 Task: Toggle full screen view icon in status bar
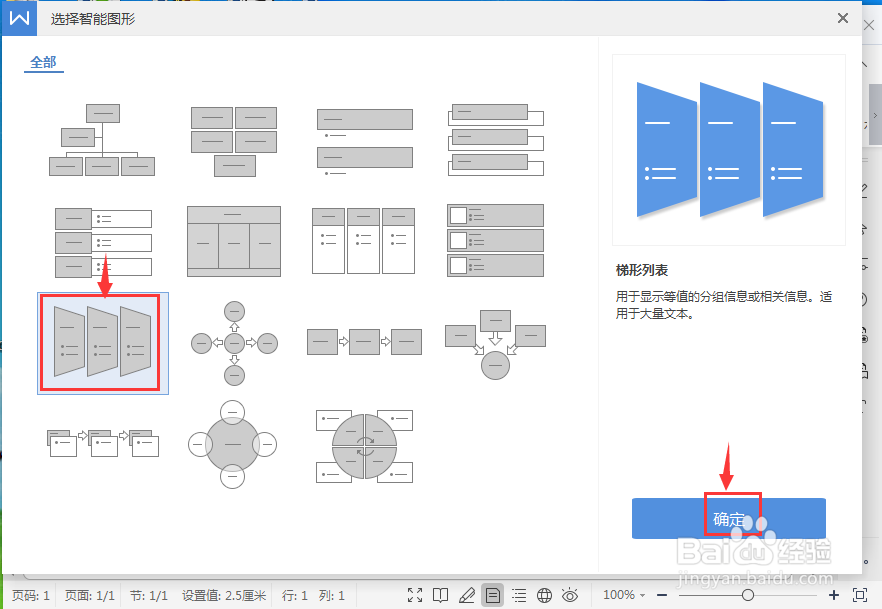(415, 595)
